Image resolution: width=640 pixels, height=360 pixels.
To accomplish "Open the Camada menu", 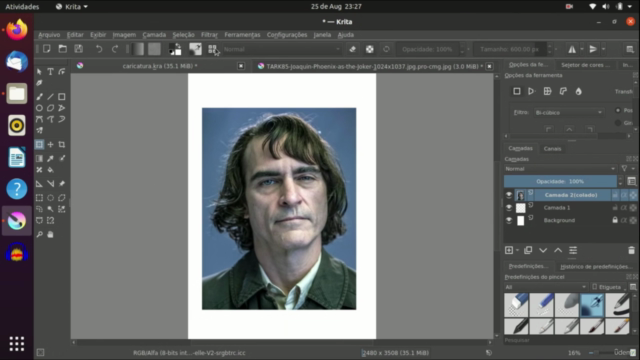I will [x=154, y=35].
